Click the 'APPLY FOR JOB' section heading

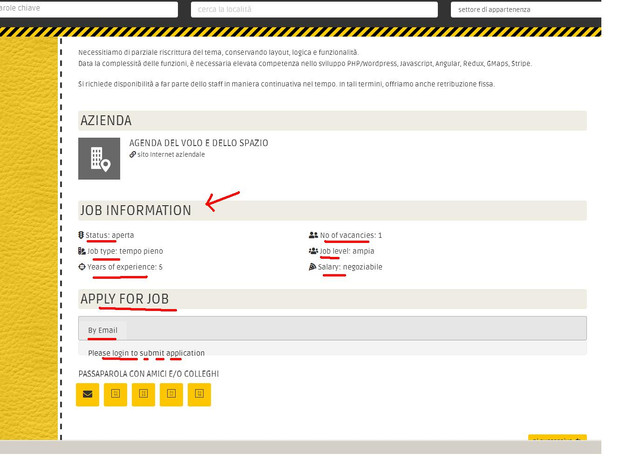click(x=124, y=299)
